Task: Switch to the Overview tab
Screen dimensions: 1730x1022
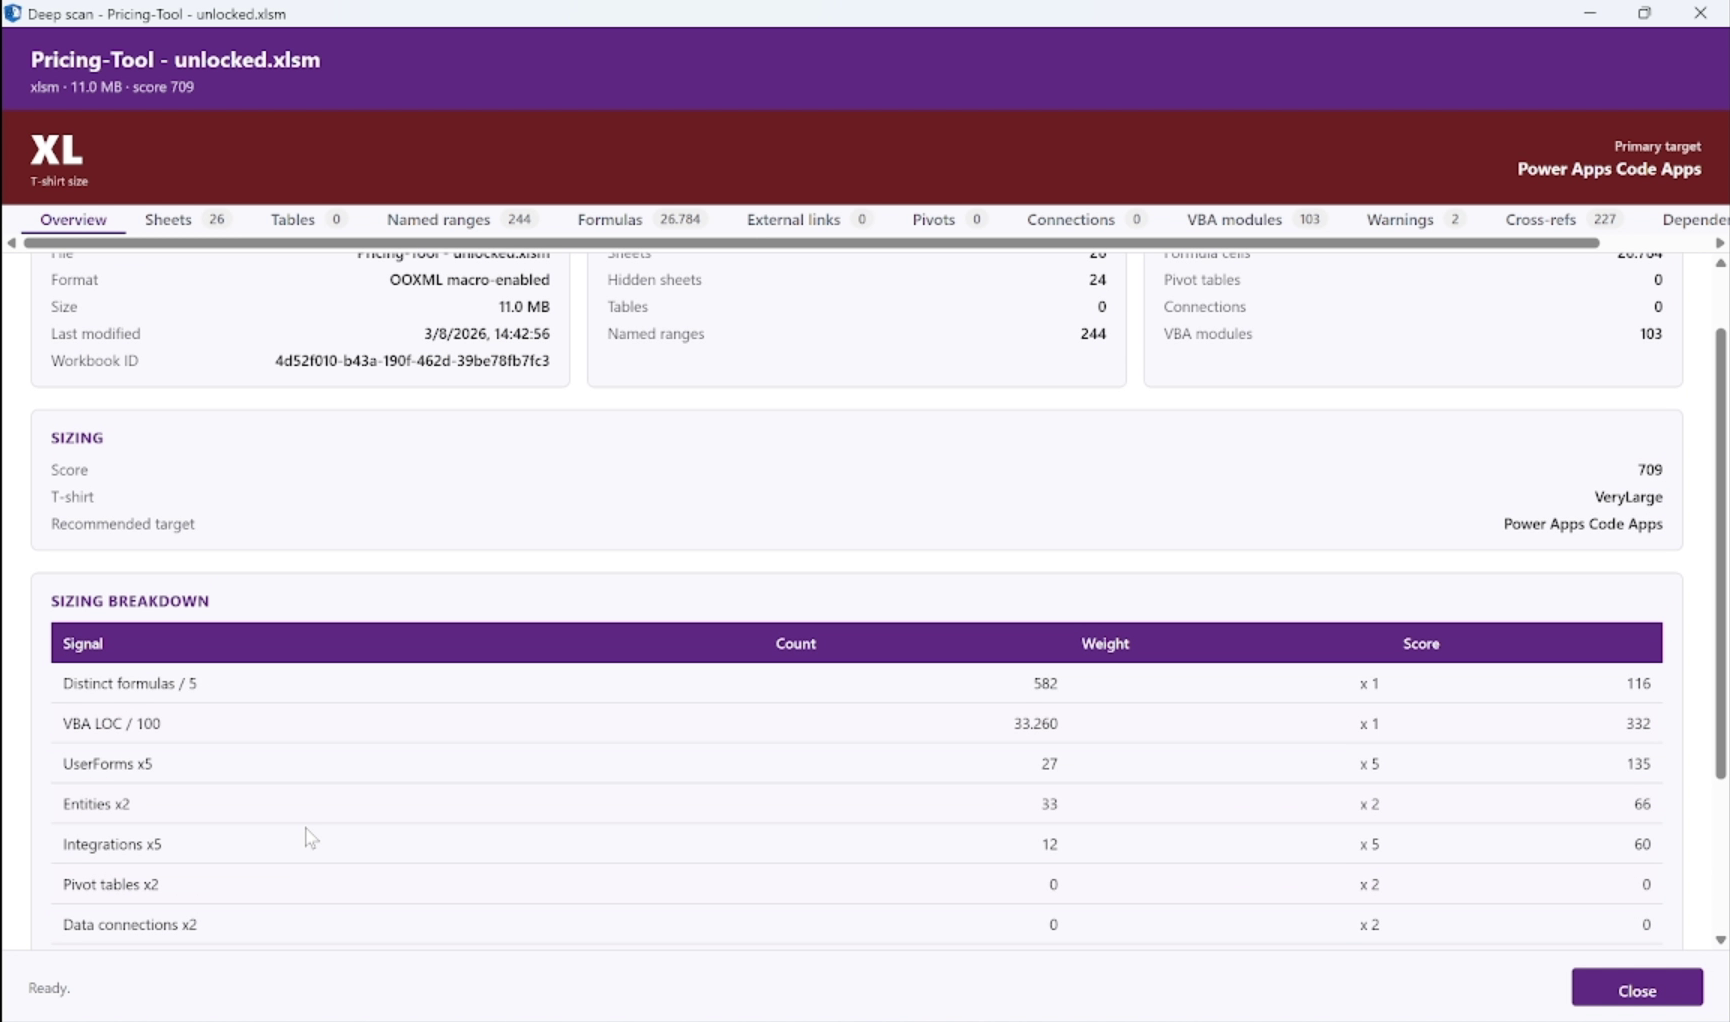Action: 73,220
